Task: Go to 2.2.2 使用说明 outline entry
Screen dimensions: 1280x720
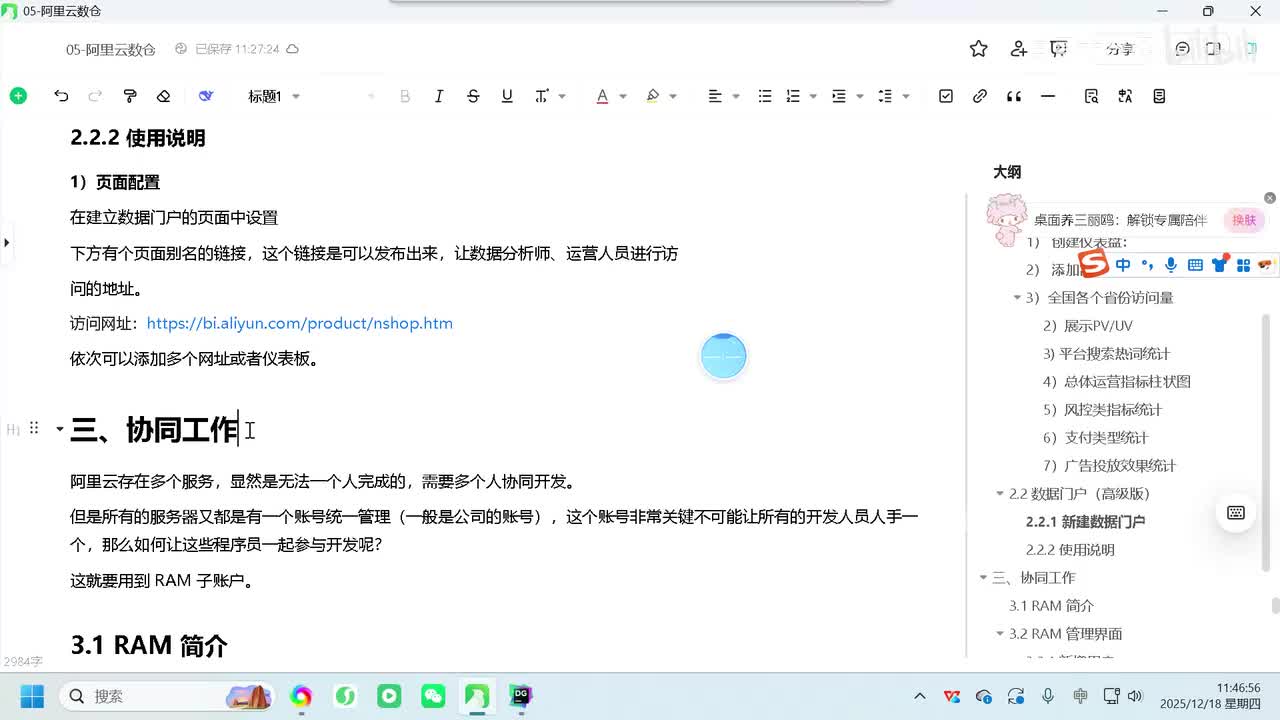Action: coord(1070,550)
